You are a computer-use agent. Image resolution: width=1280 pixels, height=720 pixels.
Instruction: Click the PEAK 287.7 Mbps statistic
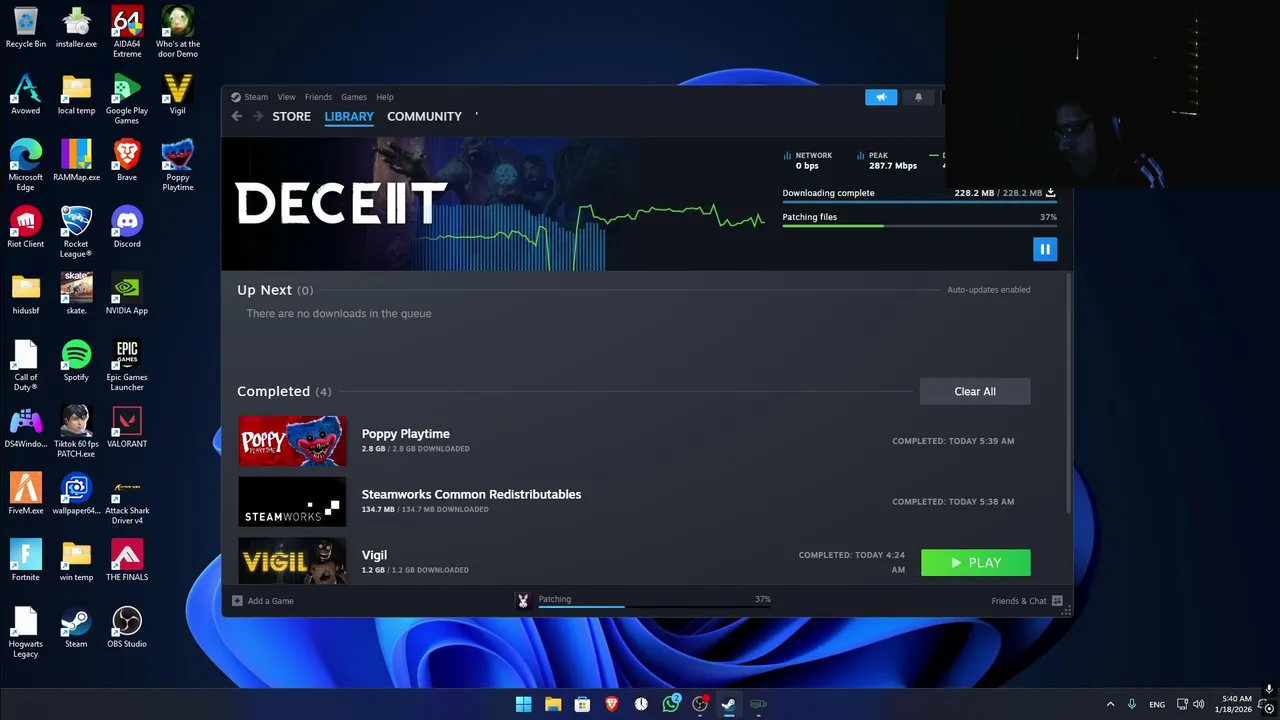(886, 160)
